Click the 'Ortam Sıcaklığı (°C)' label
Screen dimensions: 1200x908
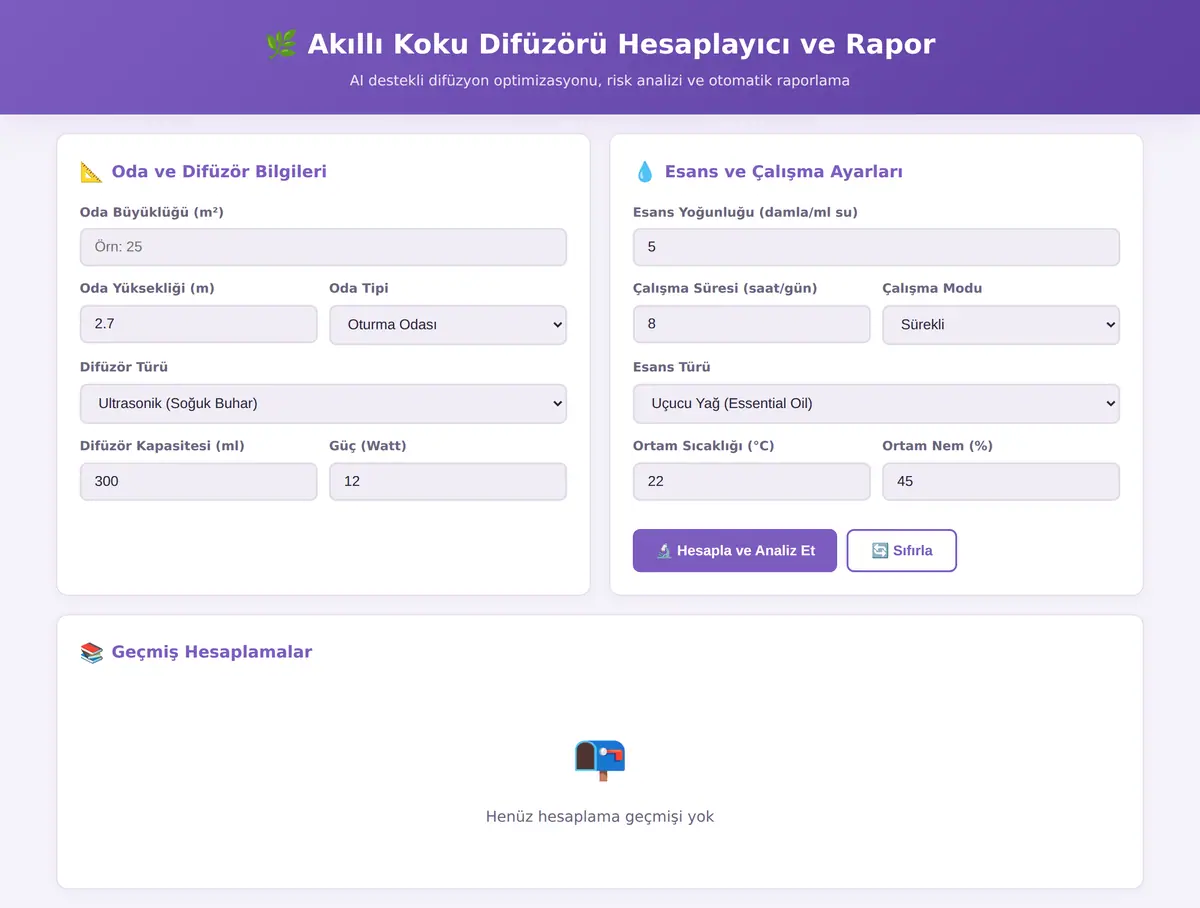click(704, 446)
